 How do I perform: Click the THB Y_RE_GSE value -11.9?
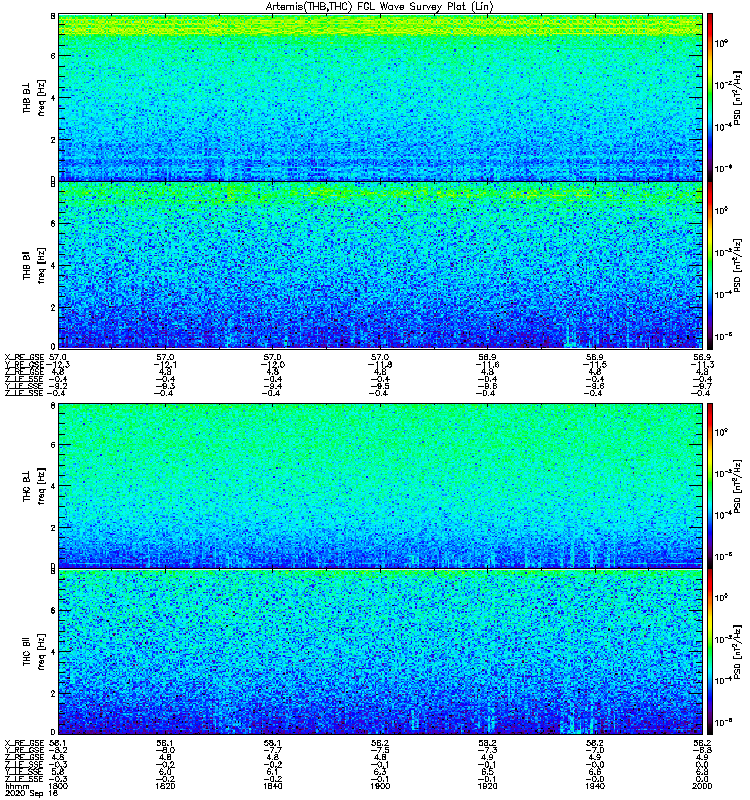coord(380,365)
